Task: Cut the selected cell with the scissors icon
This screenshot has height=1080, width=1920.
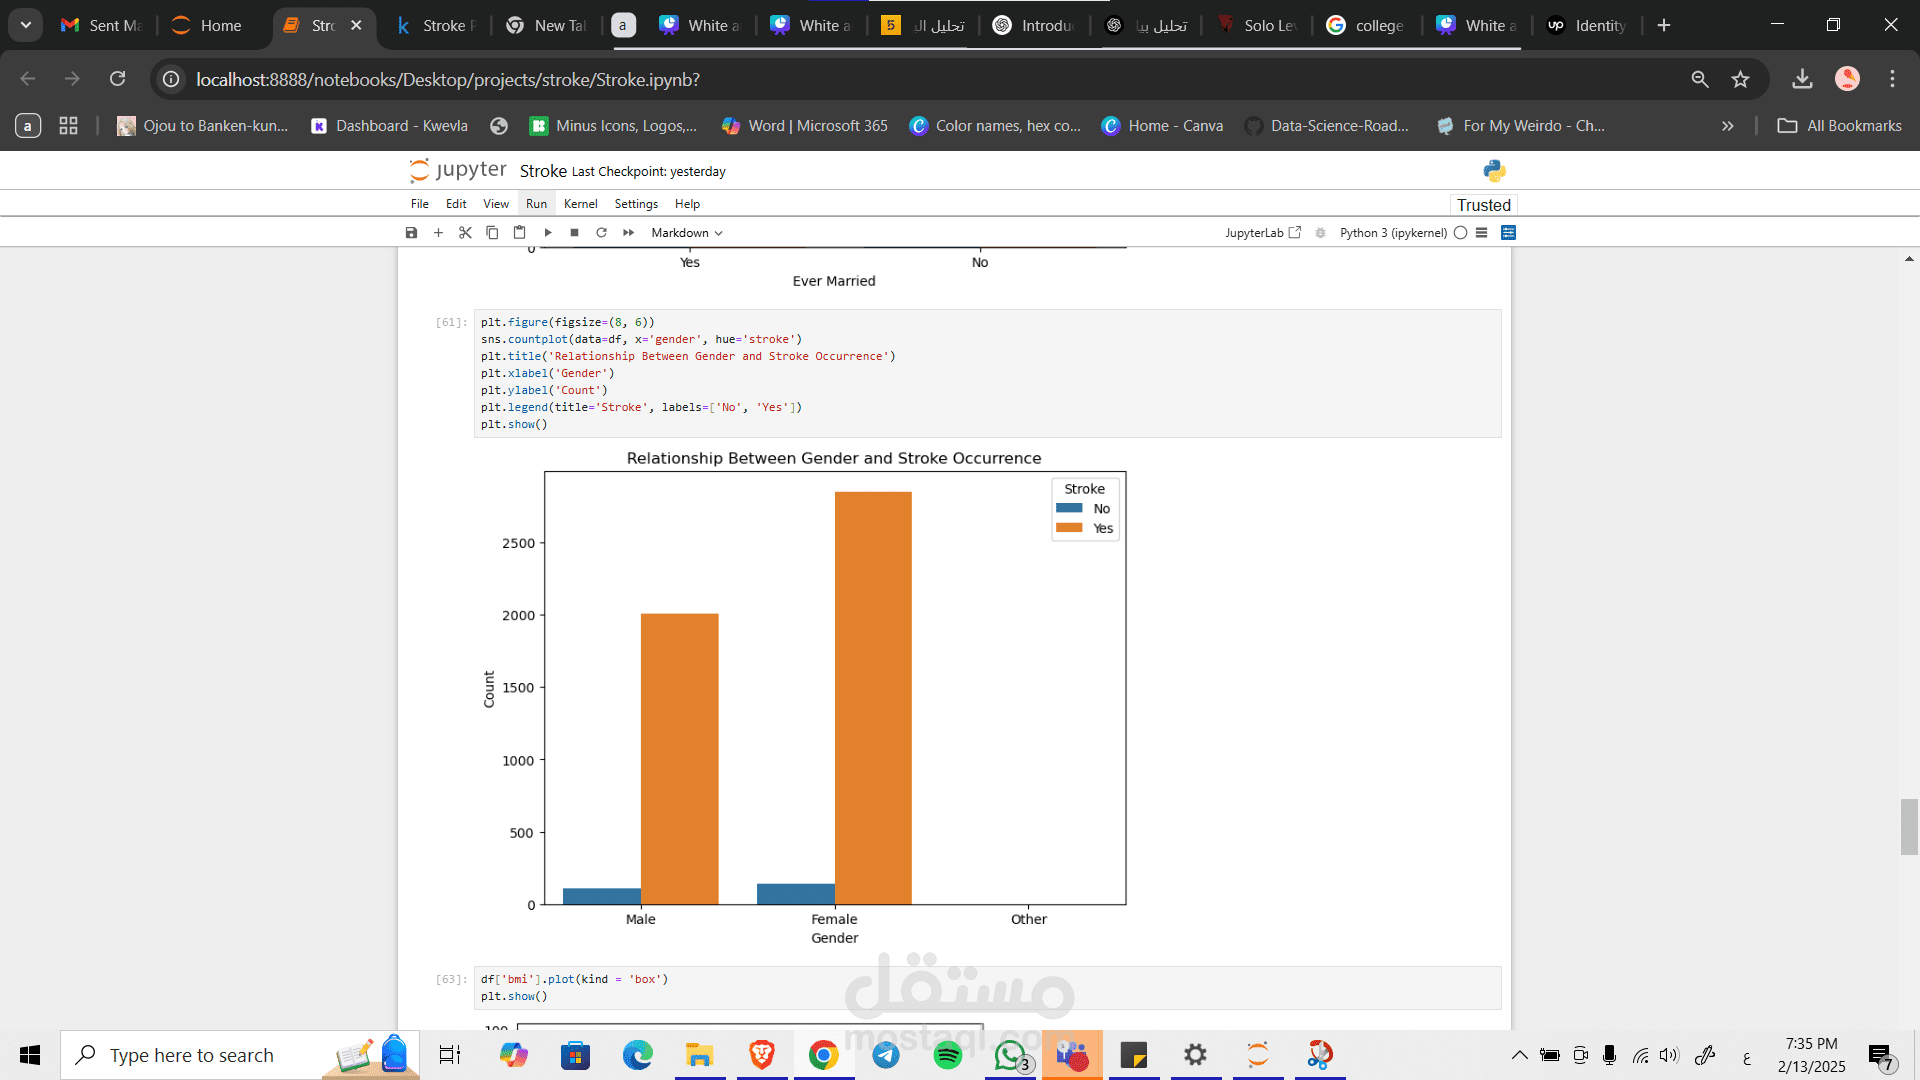Action: 465,233
